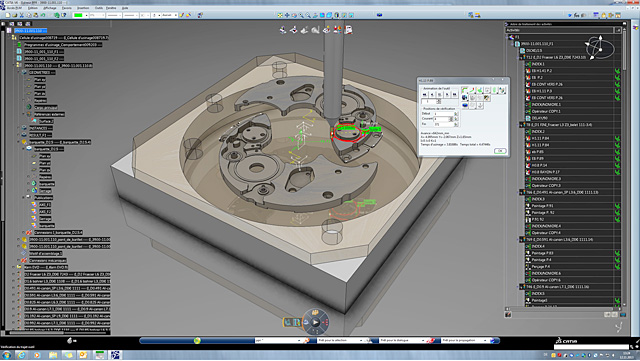Screen dimensions: 640x361
Task: Click the Courant position input field
Action: (x=441, y=119)
